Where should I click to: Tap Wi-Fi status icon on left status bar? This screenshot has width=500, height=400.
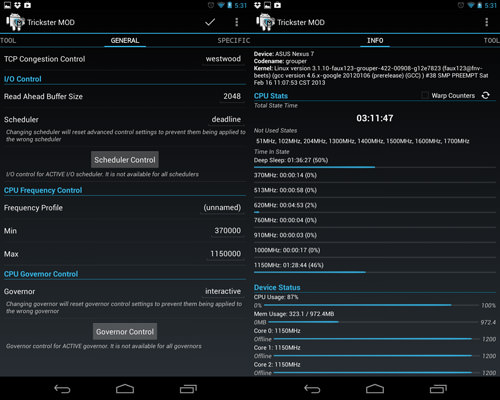221,5
